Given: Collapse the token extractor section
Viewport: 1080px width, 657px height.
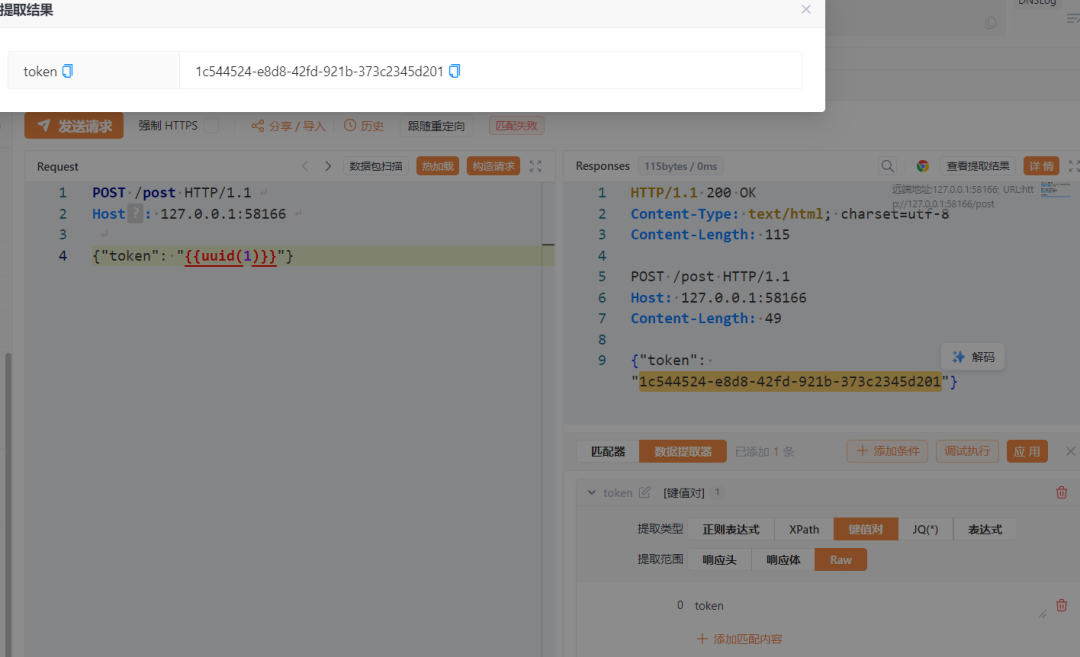Looking at the screenshot, I should click(x=591, y=492).
